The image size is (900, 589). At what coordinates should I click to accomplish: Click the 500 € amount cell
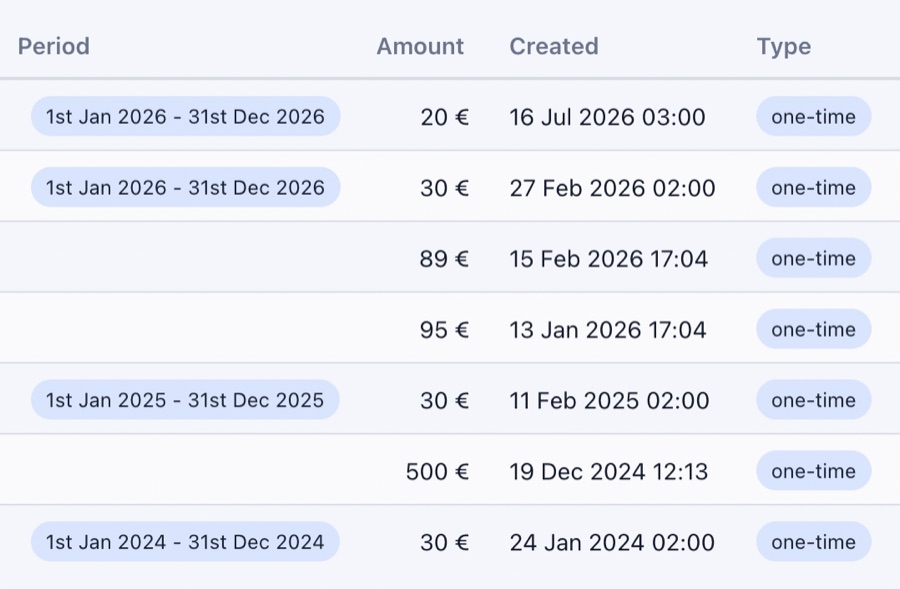tap(437, 471)
